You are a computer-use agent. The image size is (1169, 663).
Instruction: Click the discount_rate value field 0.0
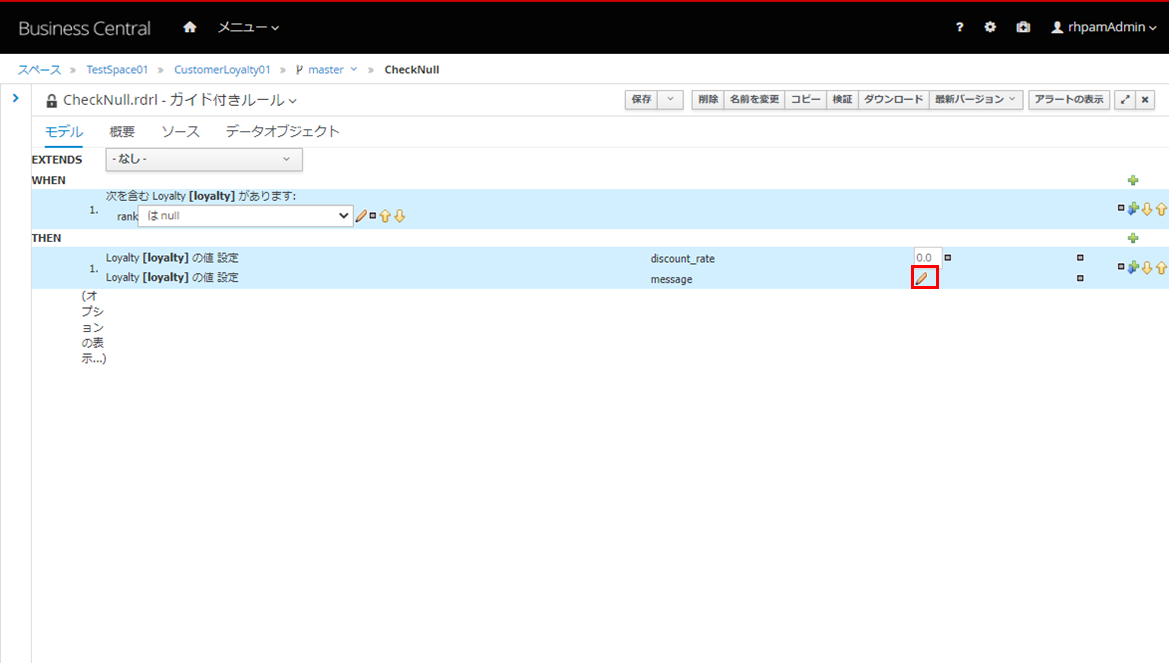click(x=927, y=257)
